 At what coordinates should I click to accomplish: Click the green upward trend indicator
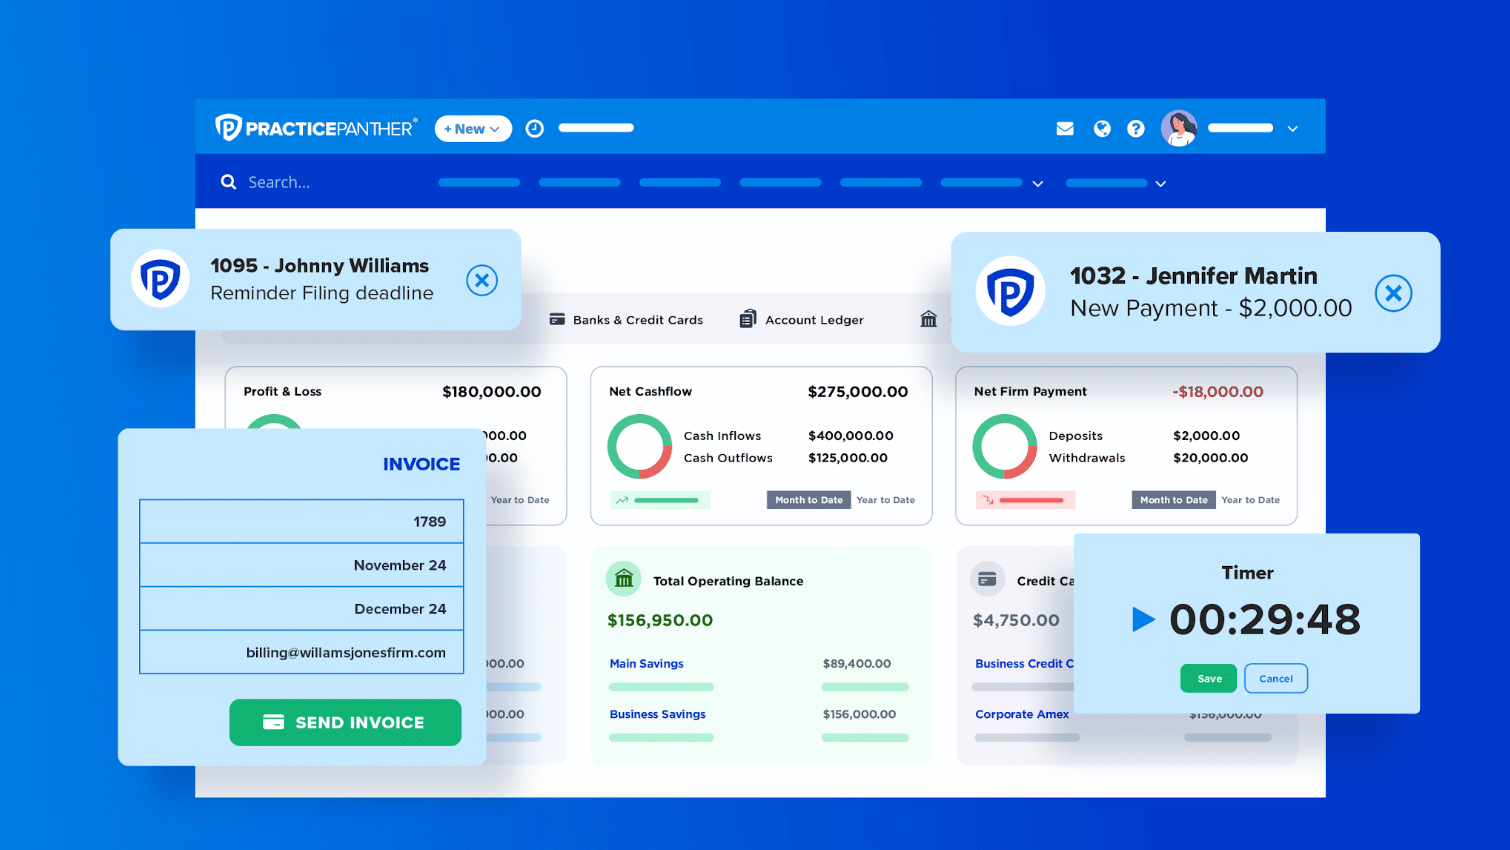[660, 500]
